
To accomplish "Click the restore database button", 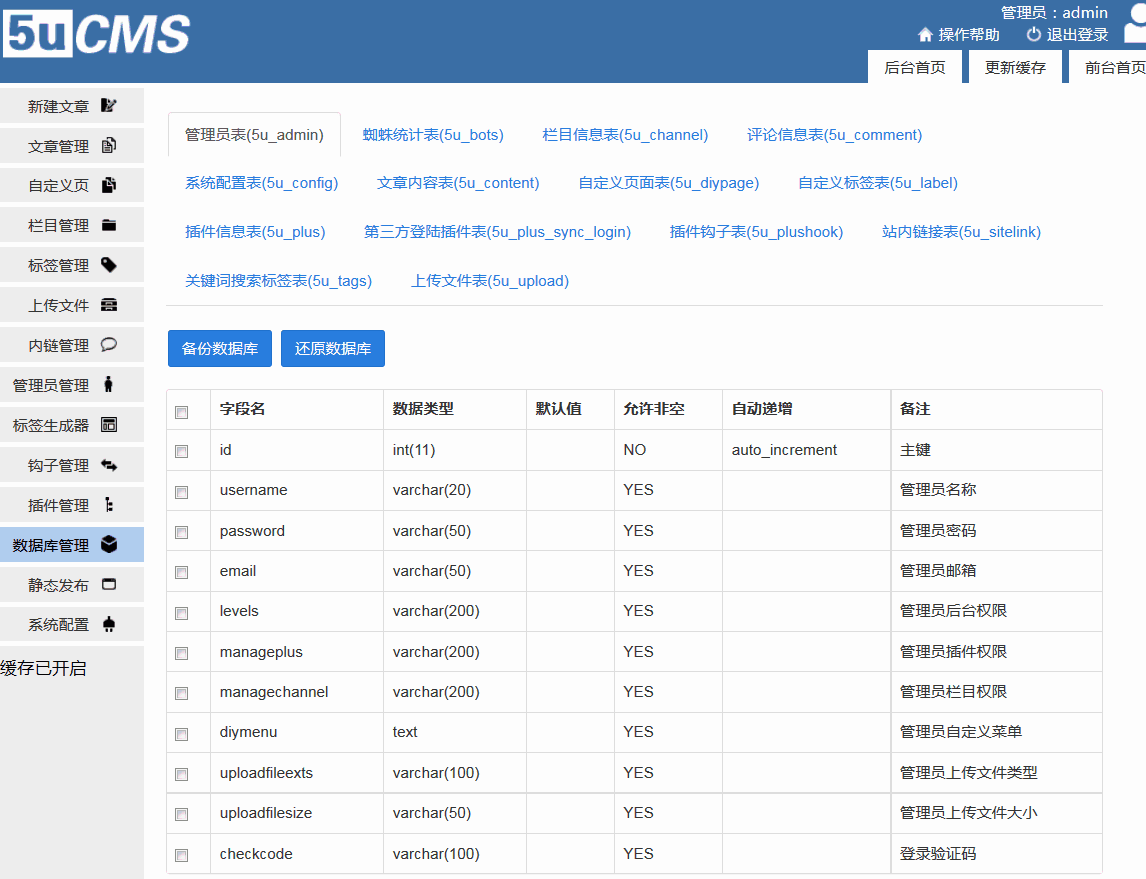I will [x=333, y=349].
